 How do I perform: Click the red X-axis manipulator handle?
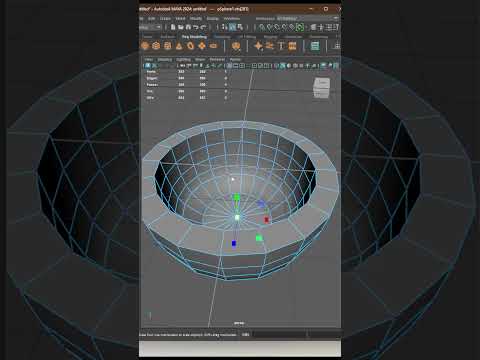point(266,219)
